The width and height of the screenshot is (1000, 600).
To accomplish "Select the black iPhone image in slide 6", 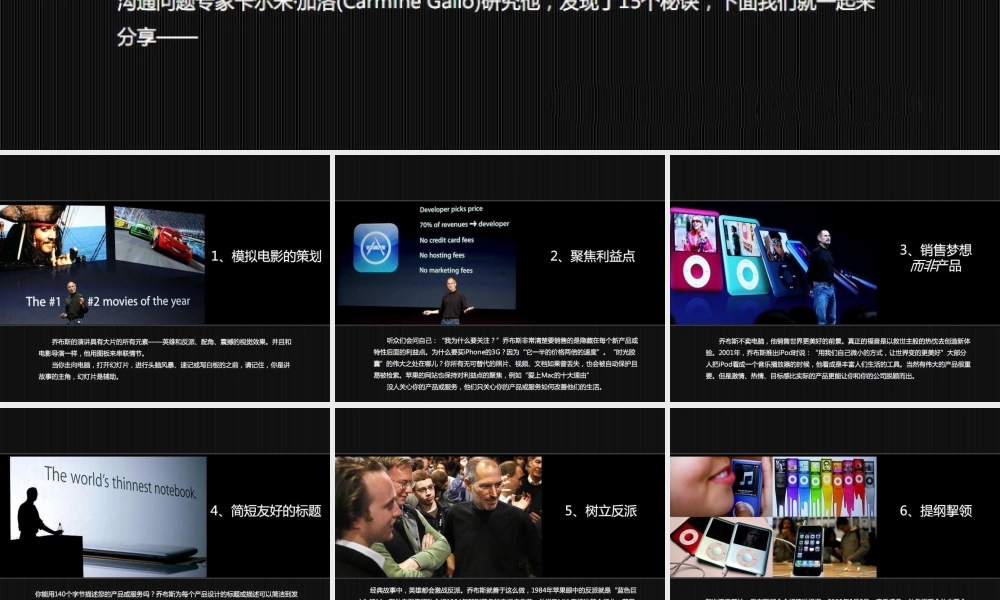I will point(811,548).
